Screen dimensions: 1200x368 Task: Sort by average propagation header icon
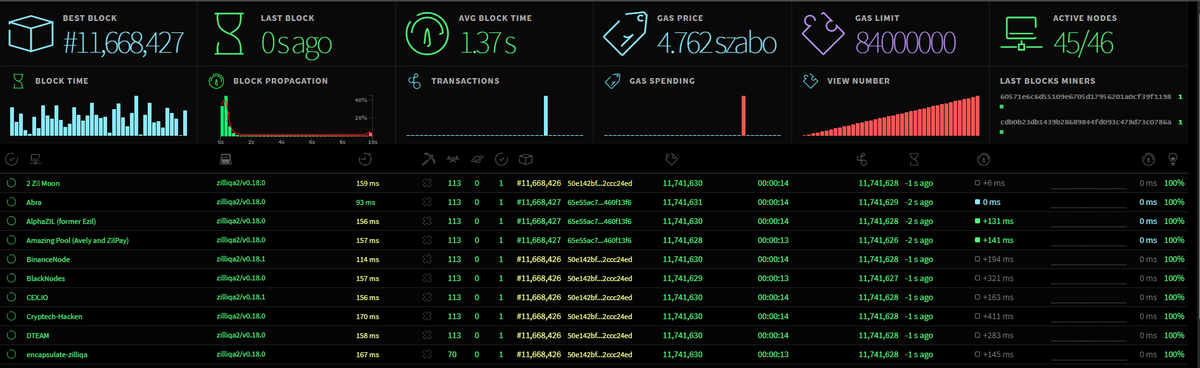click(x=1148, y=158)
